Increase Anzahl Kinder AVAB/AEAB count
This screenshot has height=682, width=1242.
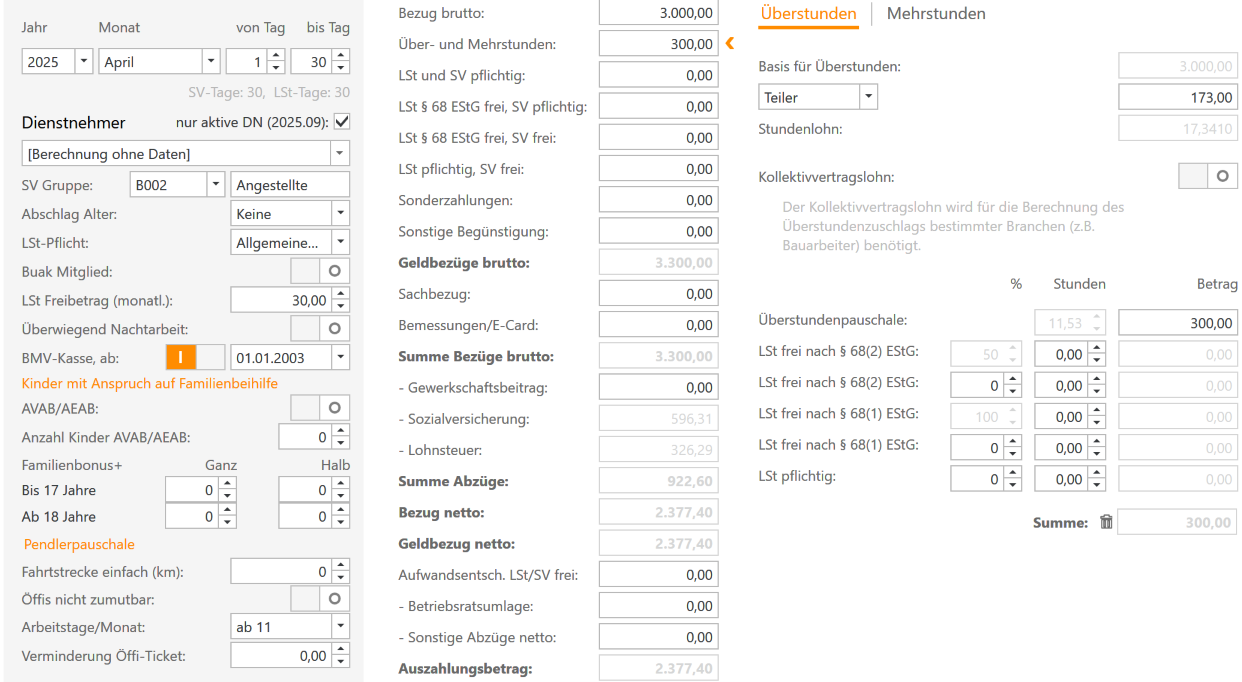(341, 431)
